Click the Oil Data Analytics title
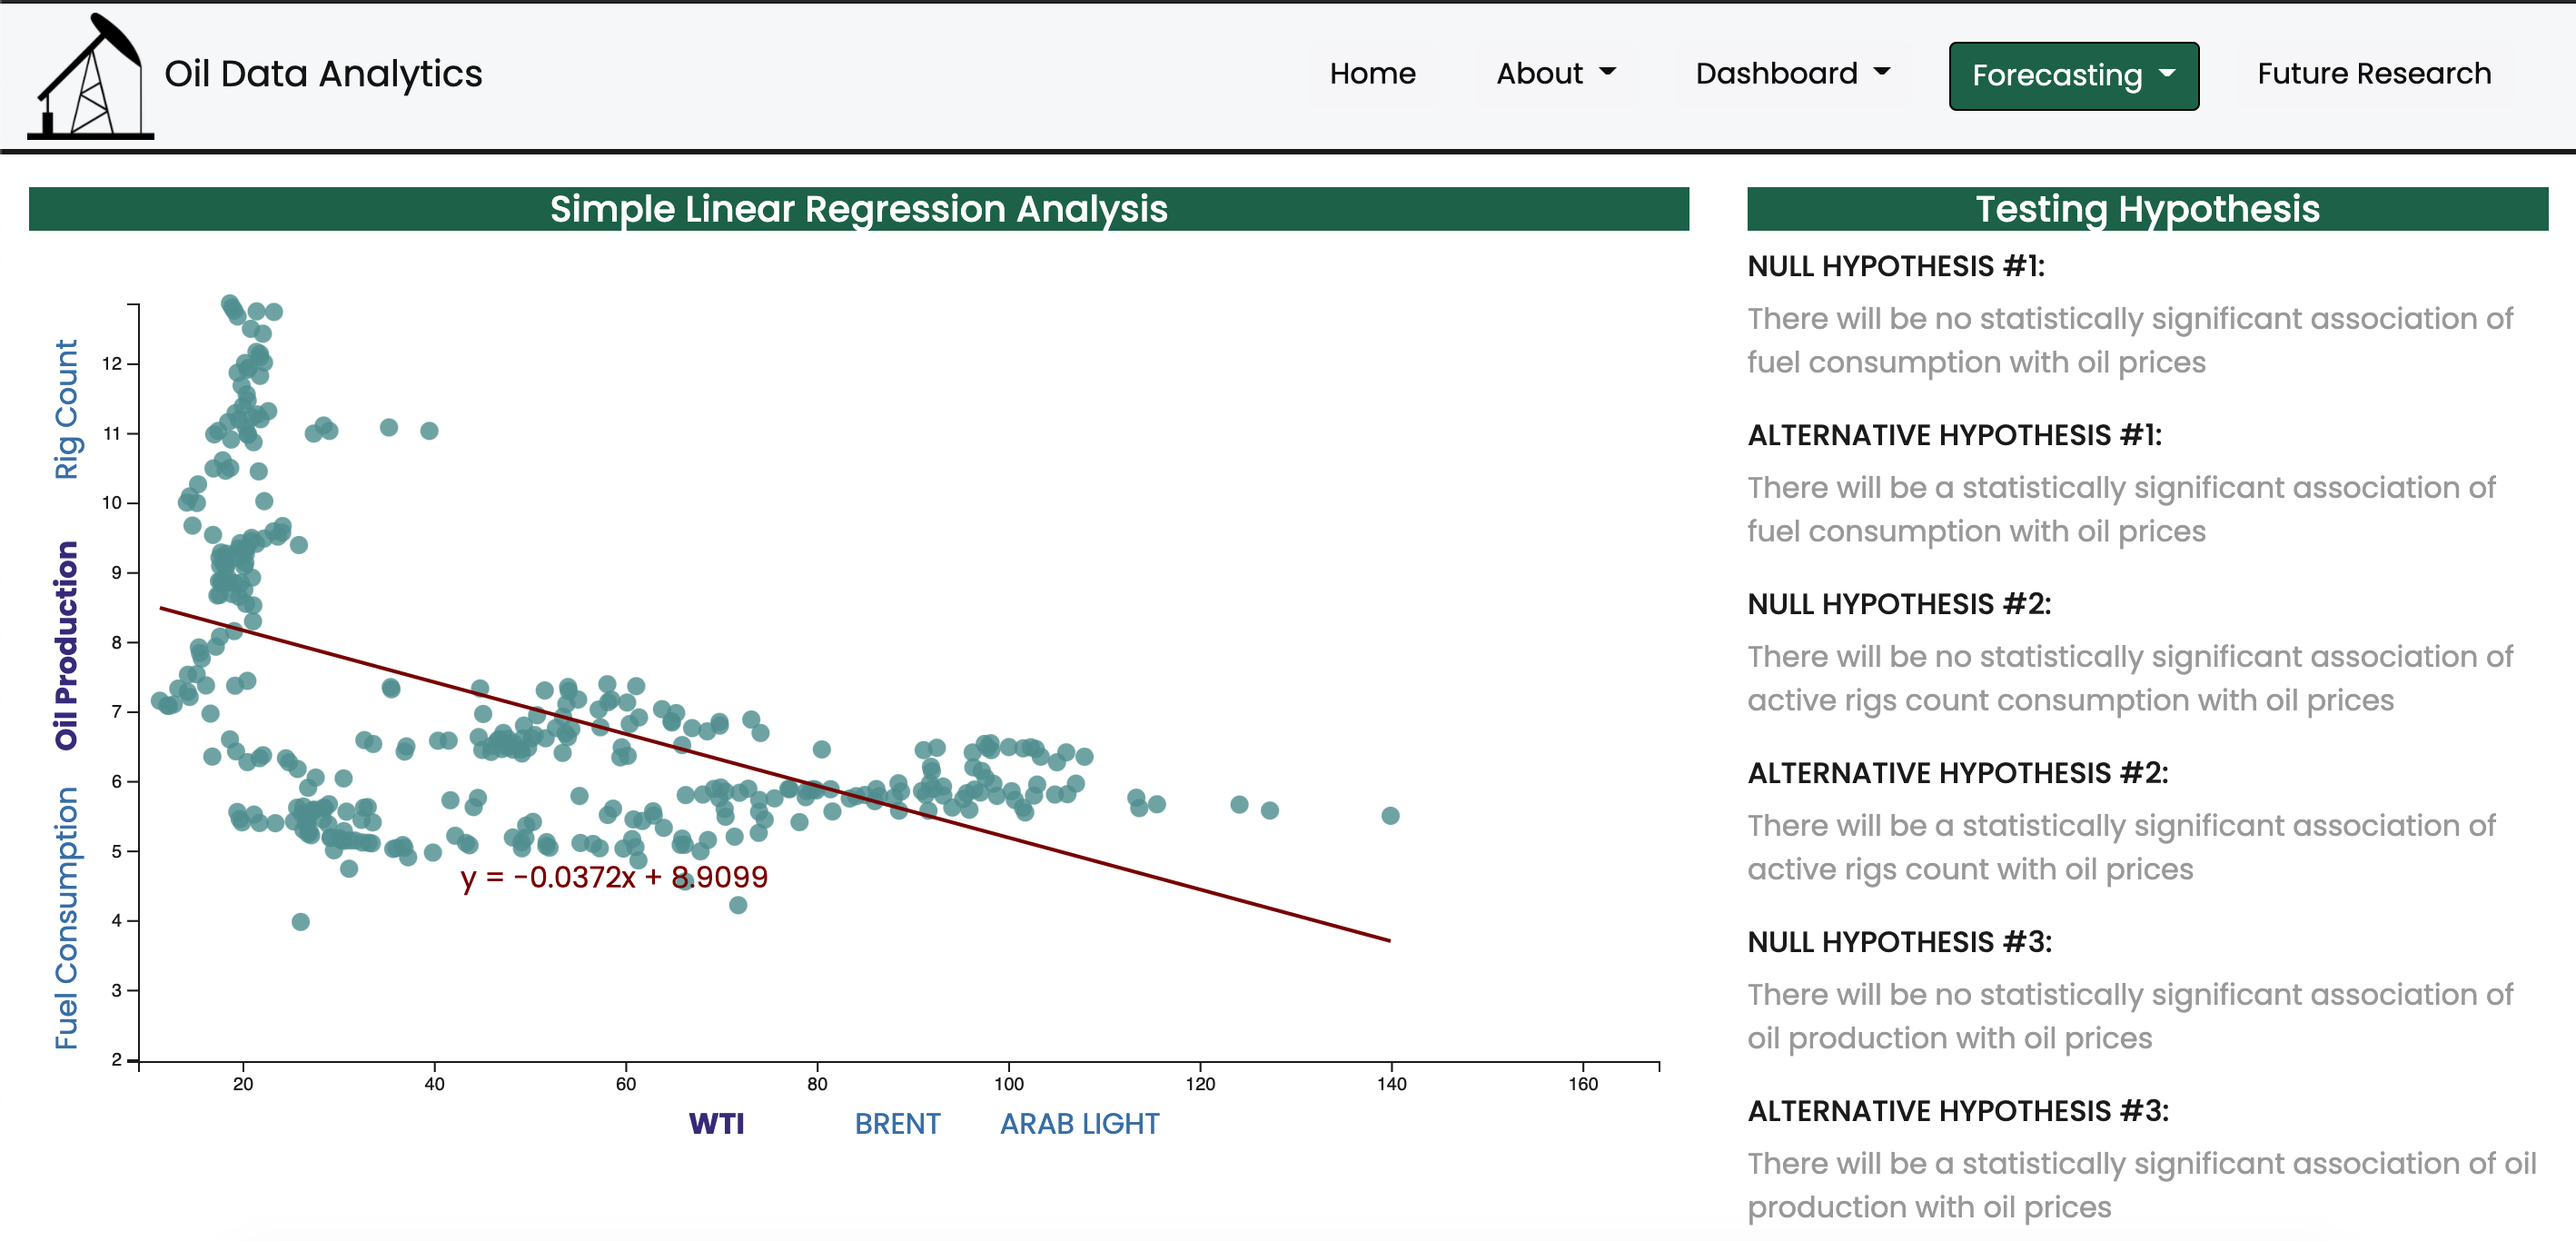Viewport: 2576px width, 1241px height. pos(323,74)
